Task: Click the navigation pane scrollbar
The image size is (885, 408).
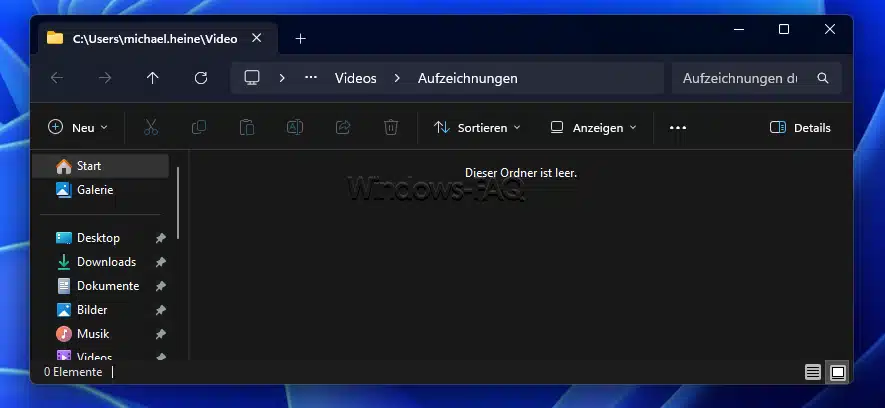Action: [178, 202]
